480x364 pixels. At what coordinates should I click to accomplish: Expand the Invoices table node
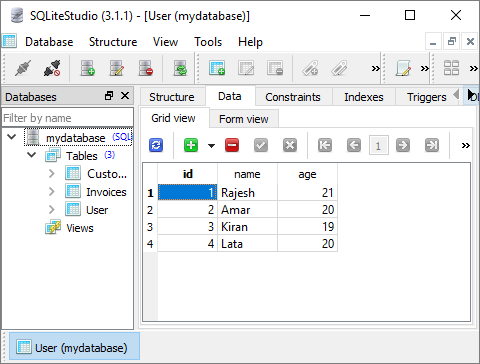tap(51, 191)
